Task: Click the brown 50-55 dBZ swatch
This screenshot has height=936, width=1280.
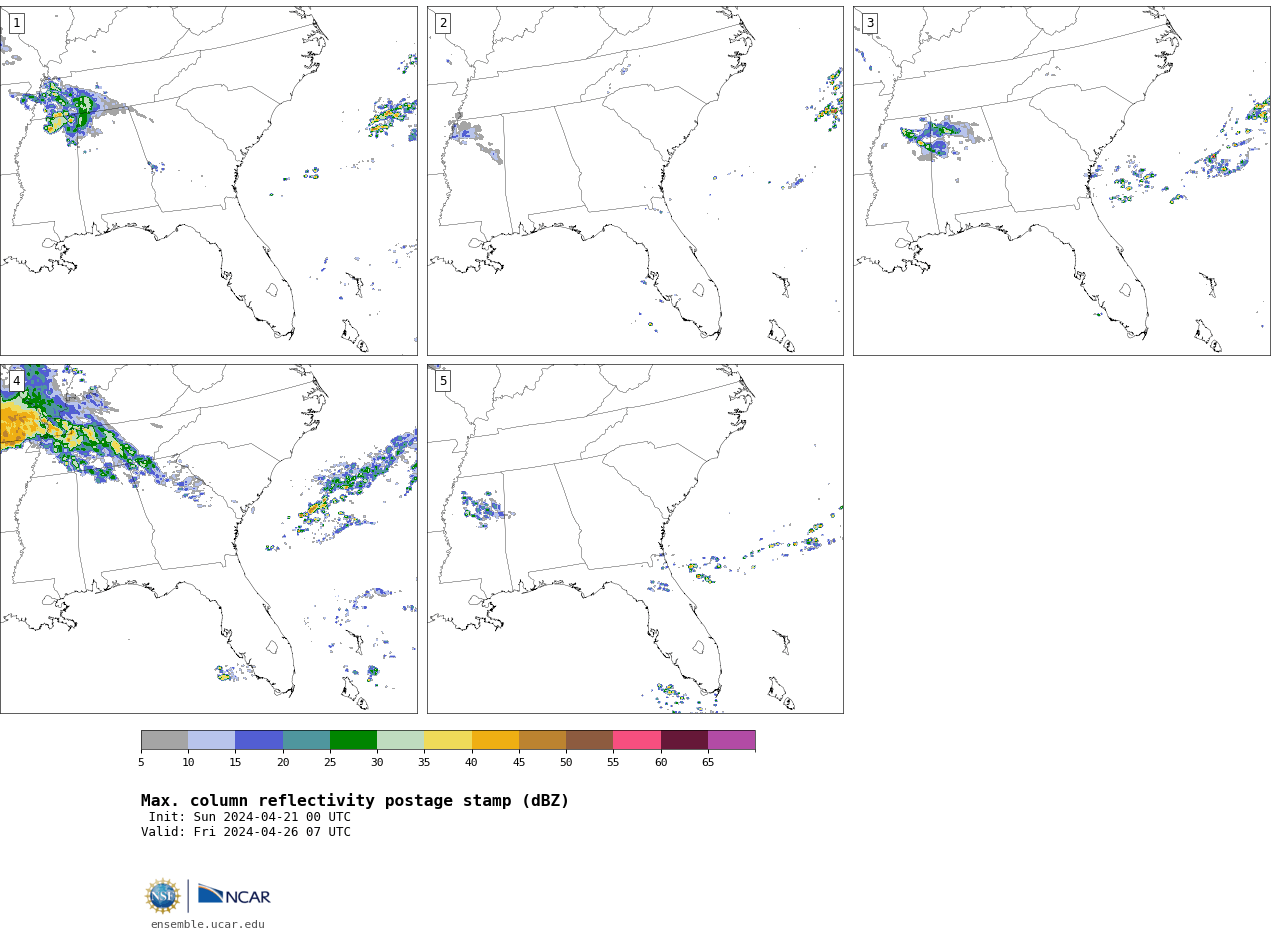Action: click(590, 740)
